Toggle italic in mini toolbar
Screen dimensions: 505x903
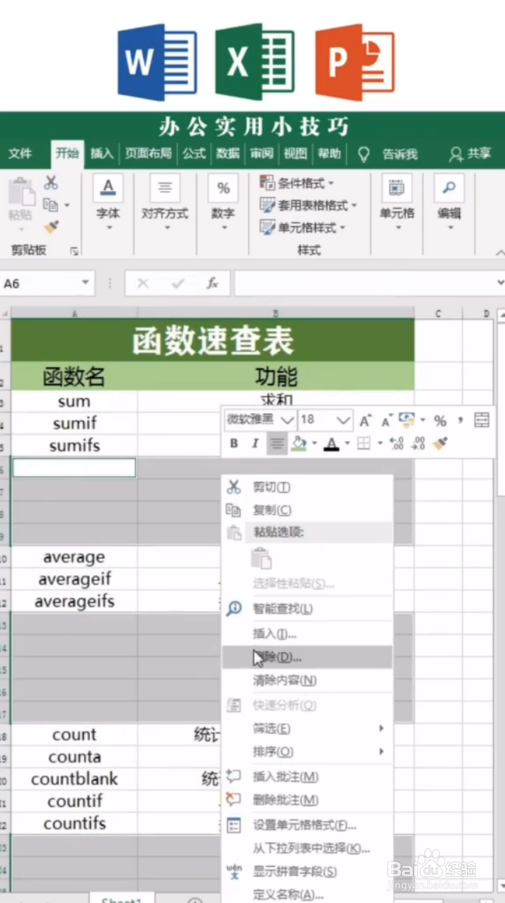255,443
